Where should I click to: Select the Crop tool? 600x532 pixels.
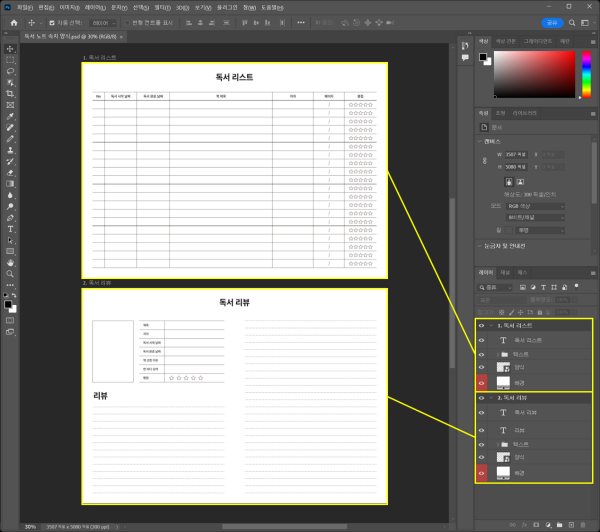pos(10,93)
